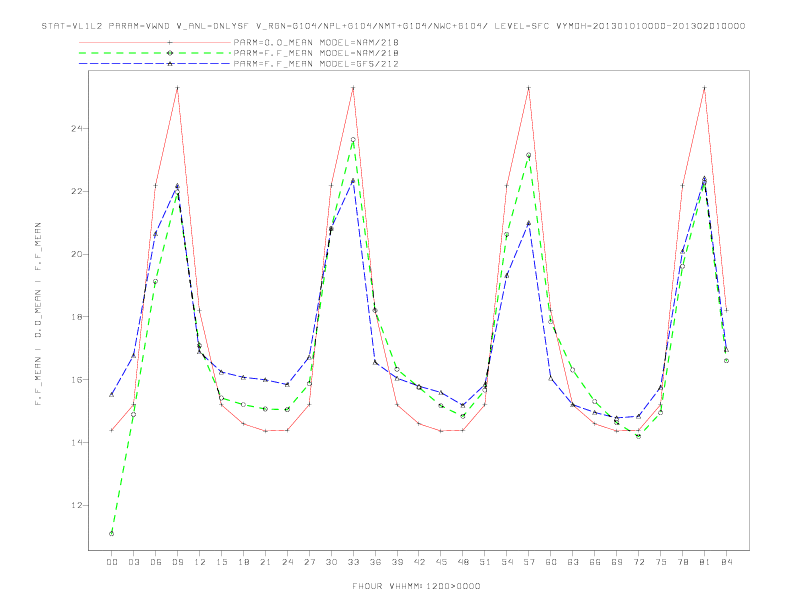The image size is (792, 612).
Task: Click x-axis forecast hour label 24
Action: 287,562
